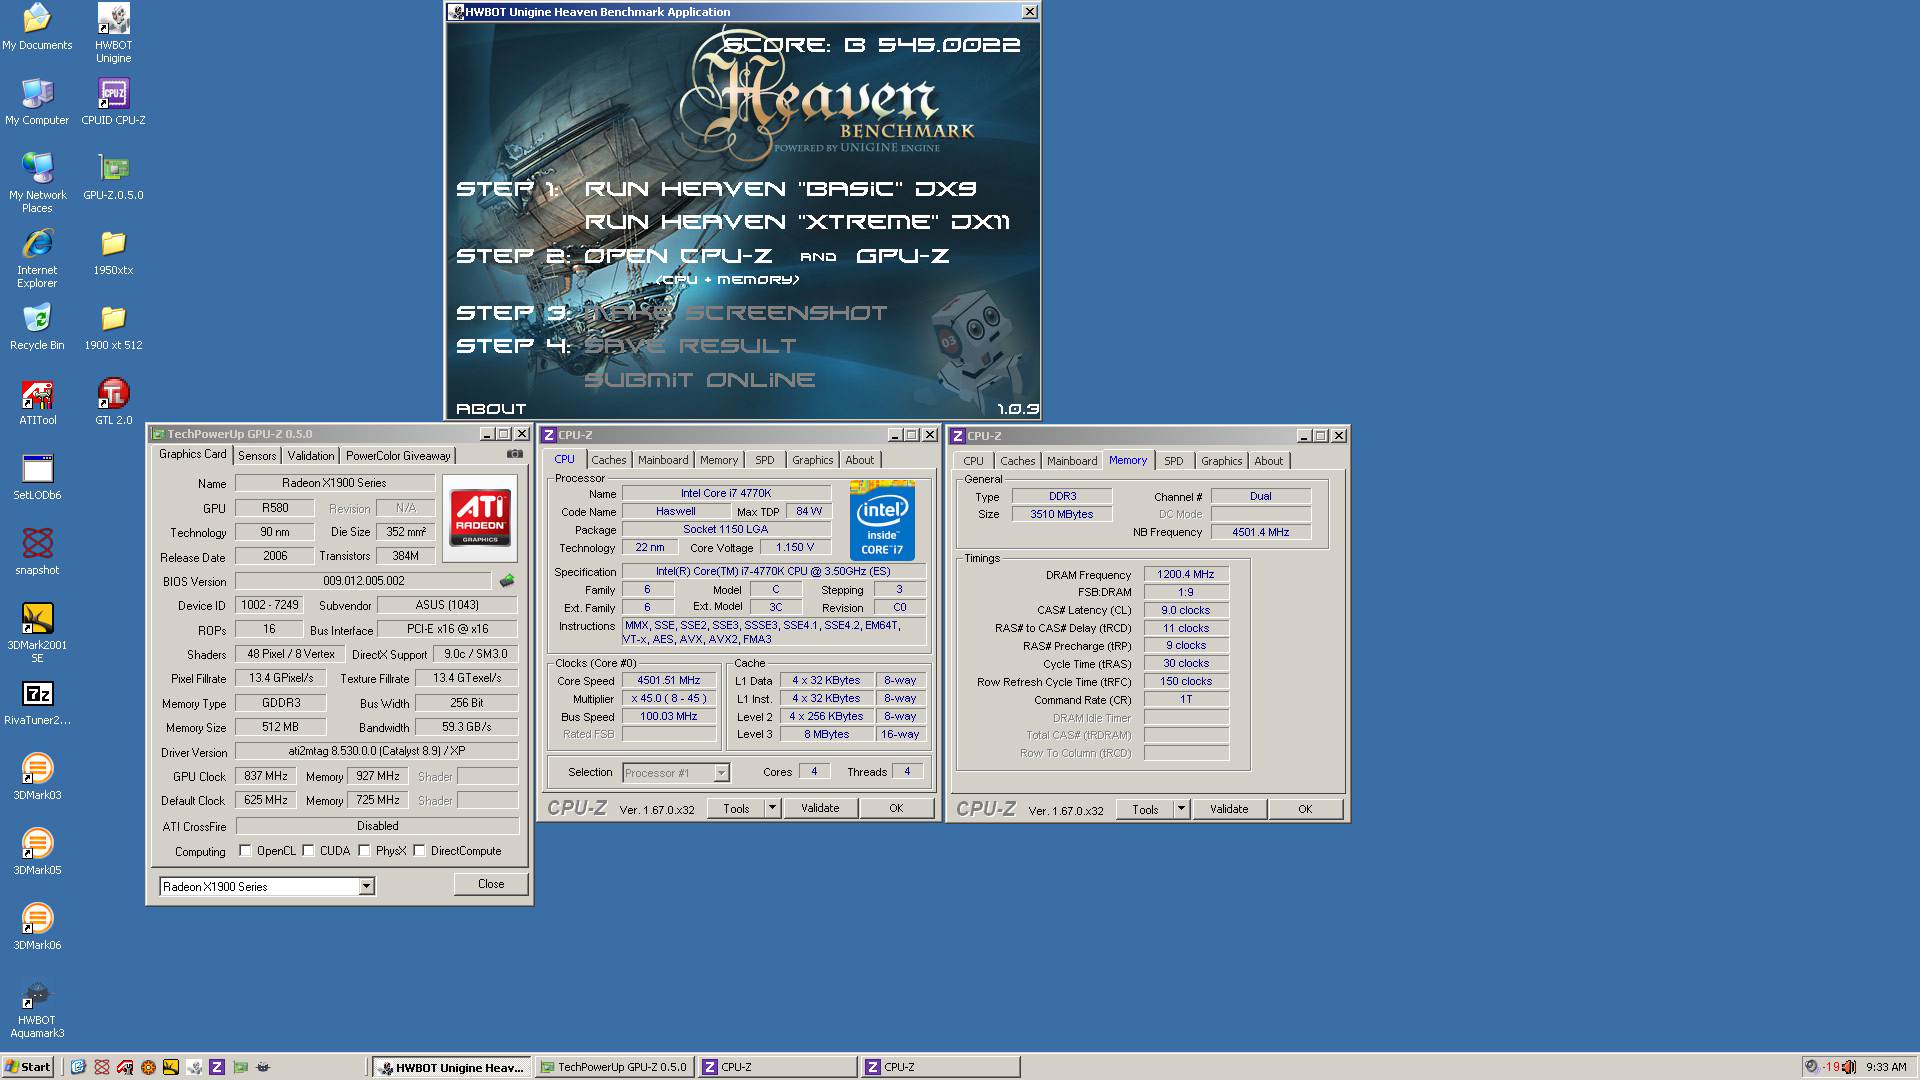1920x1080 pixels.
Task: Select My Network Places icon
Action: [x=37, y=183]
